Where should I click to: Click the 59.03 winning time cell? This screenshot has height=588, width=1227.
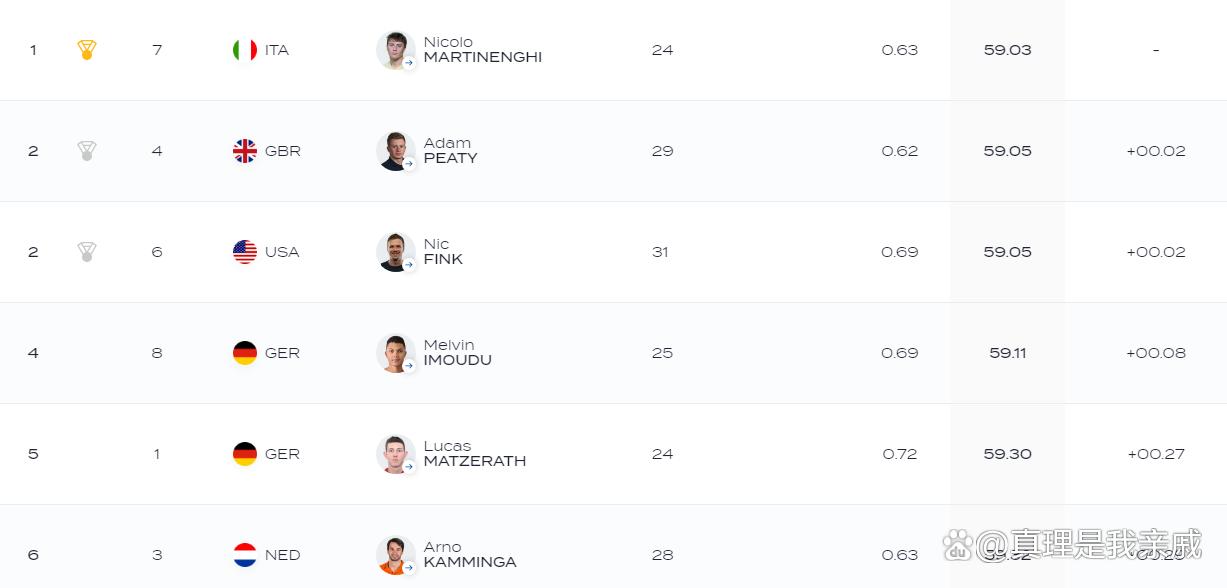click(1007, 50)
